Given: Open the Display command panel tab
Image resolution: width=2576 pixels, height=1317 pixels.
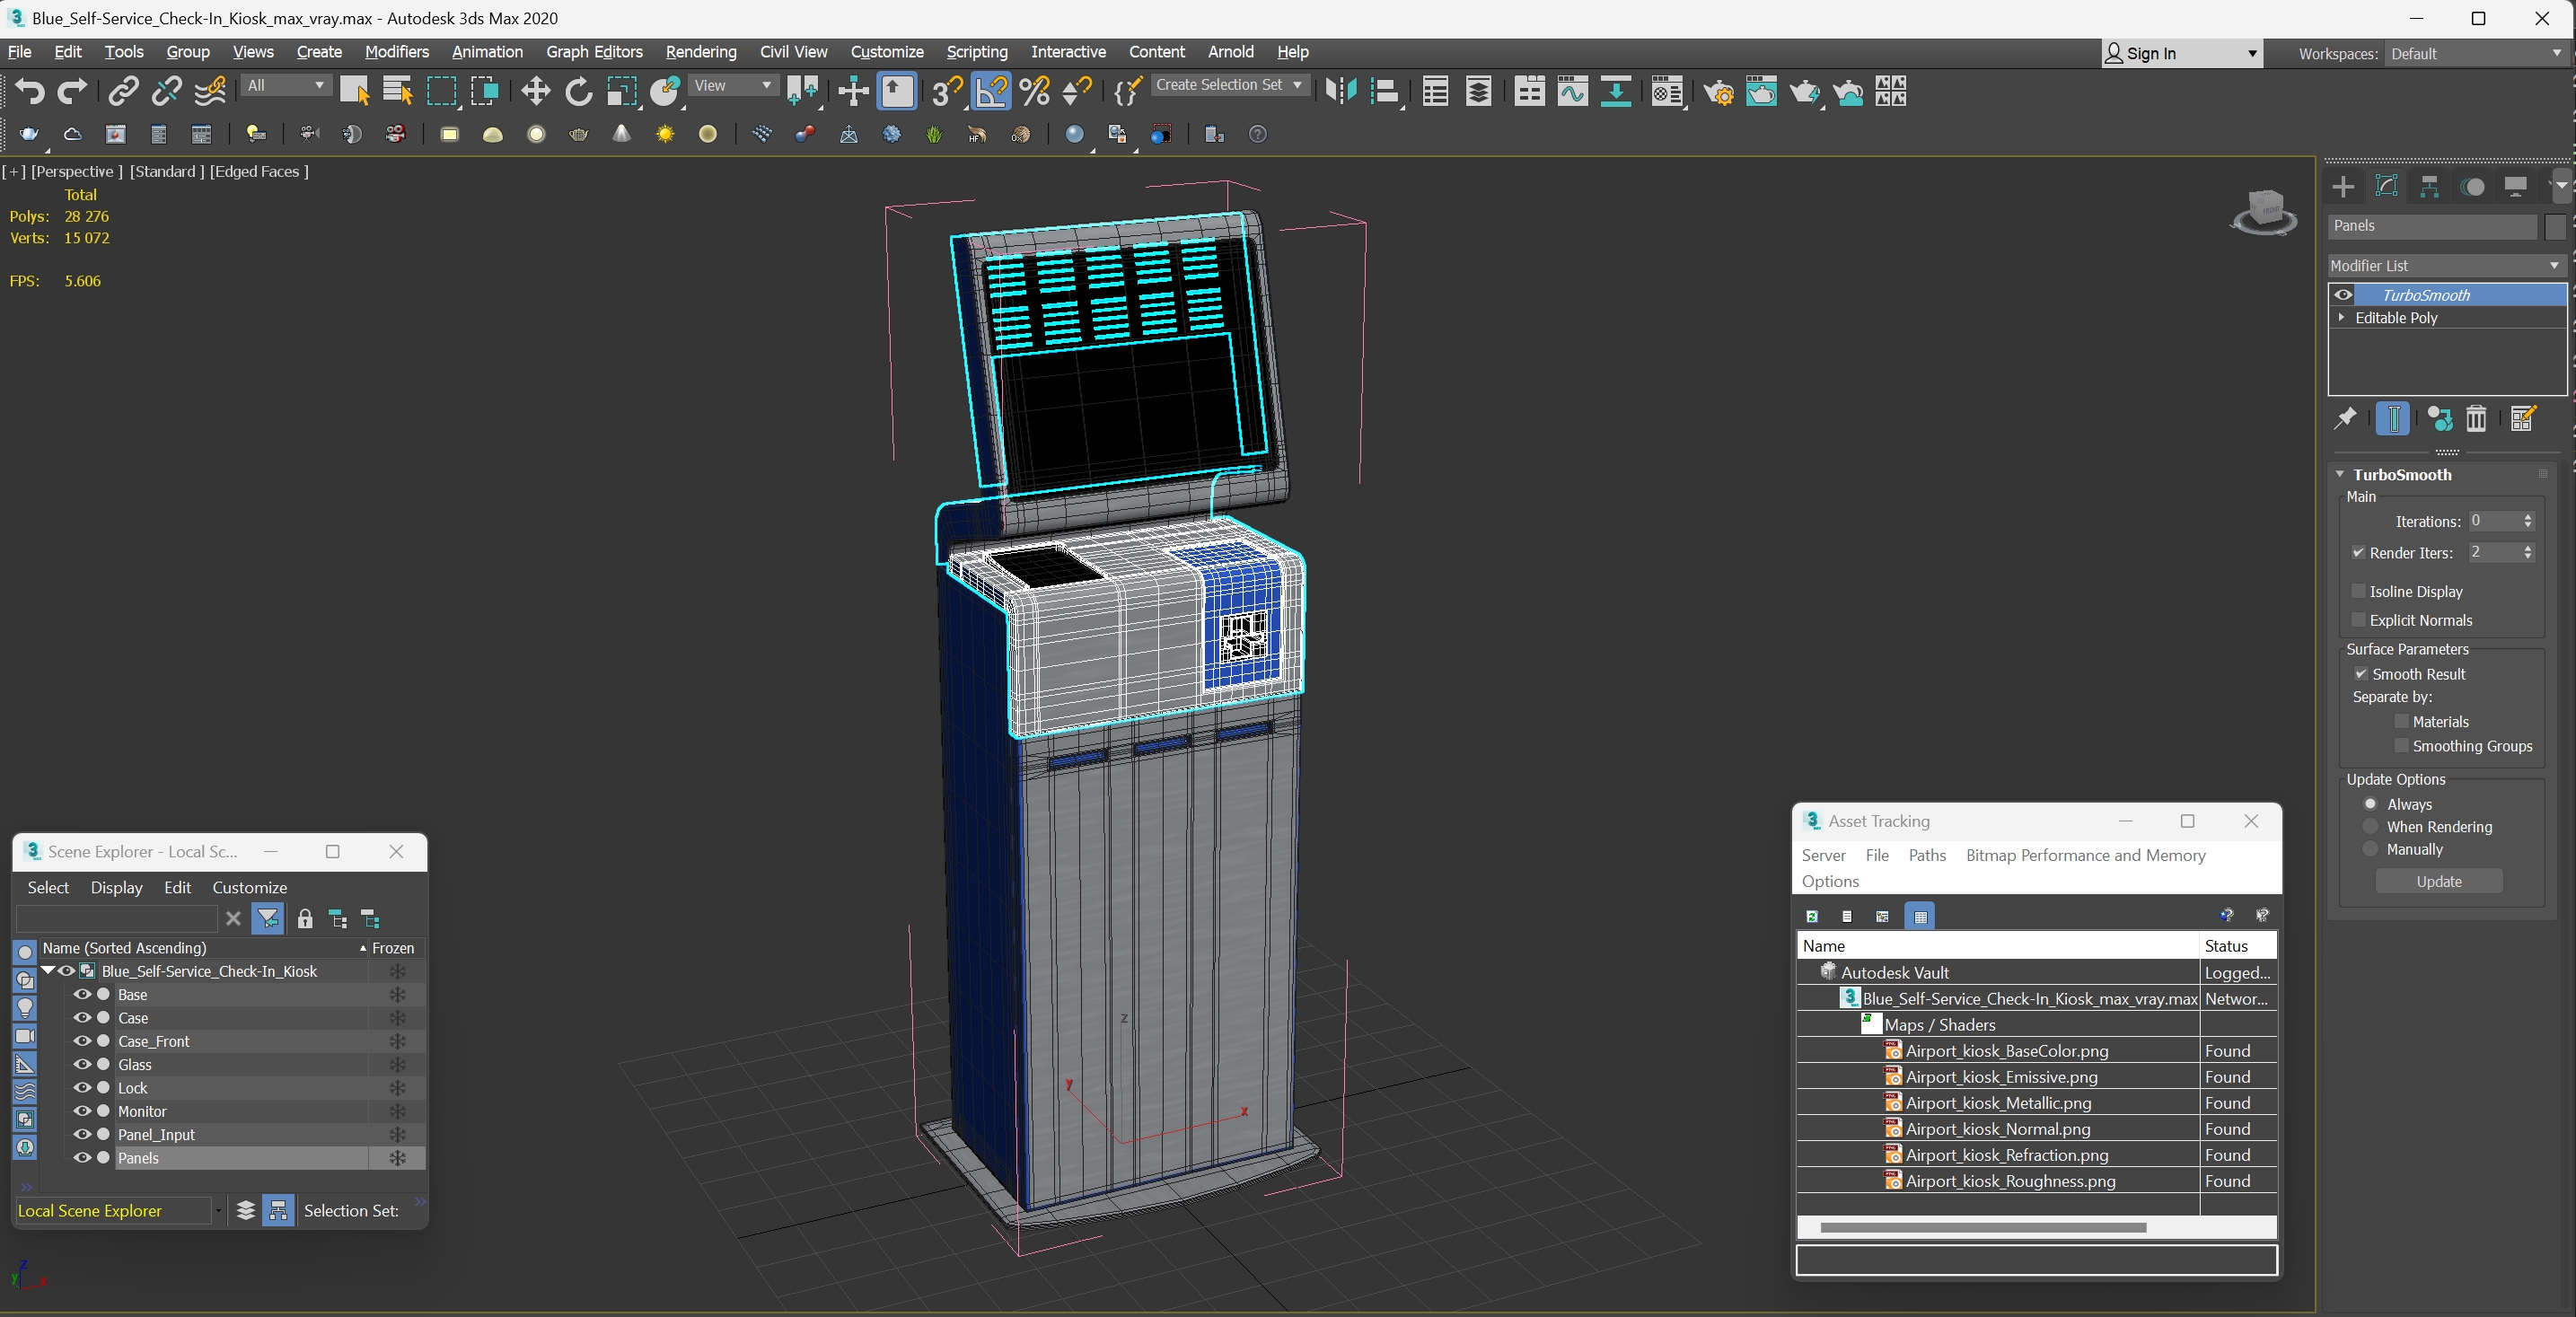Looking at the screenshot, I should (2516, 187).
